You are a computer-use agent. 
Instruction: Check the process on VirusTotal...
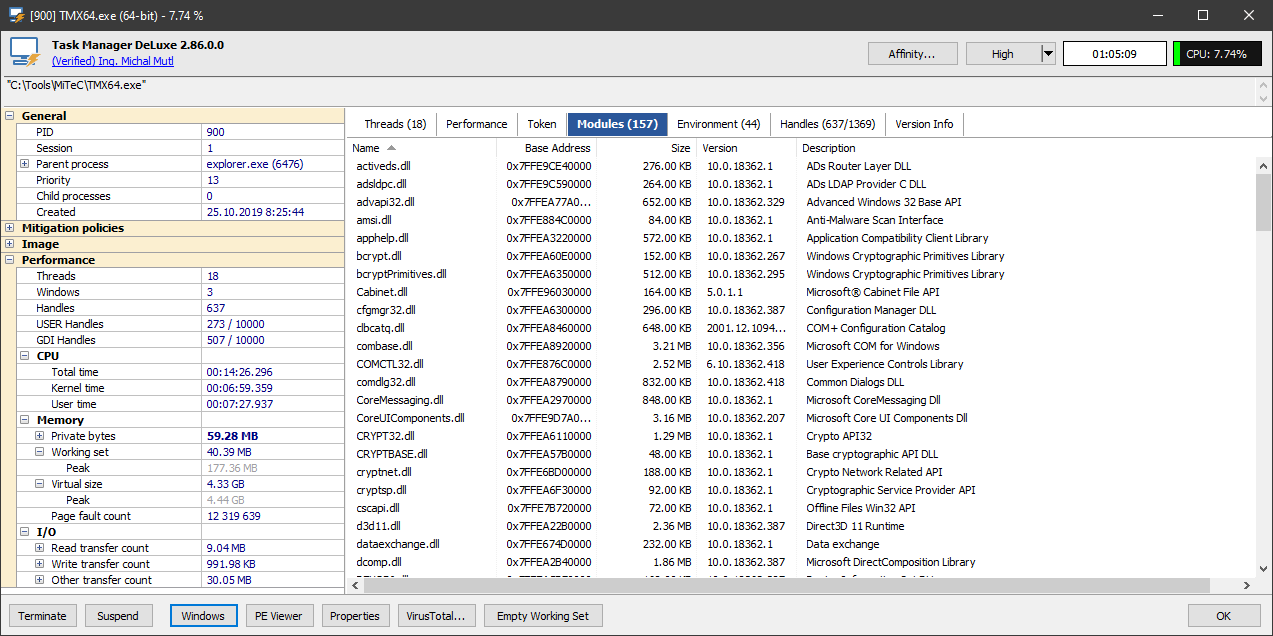pyautogui.click(x=436, y=616)
